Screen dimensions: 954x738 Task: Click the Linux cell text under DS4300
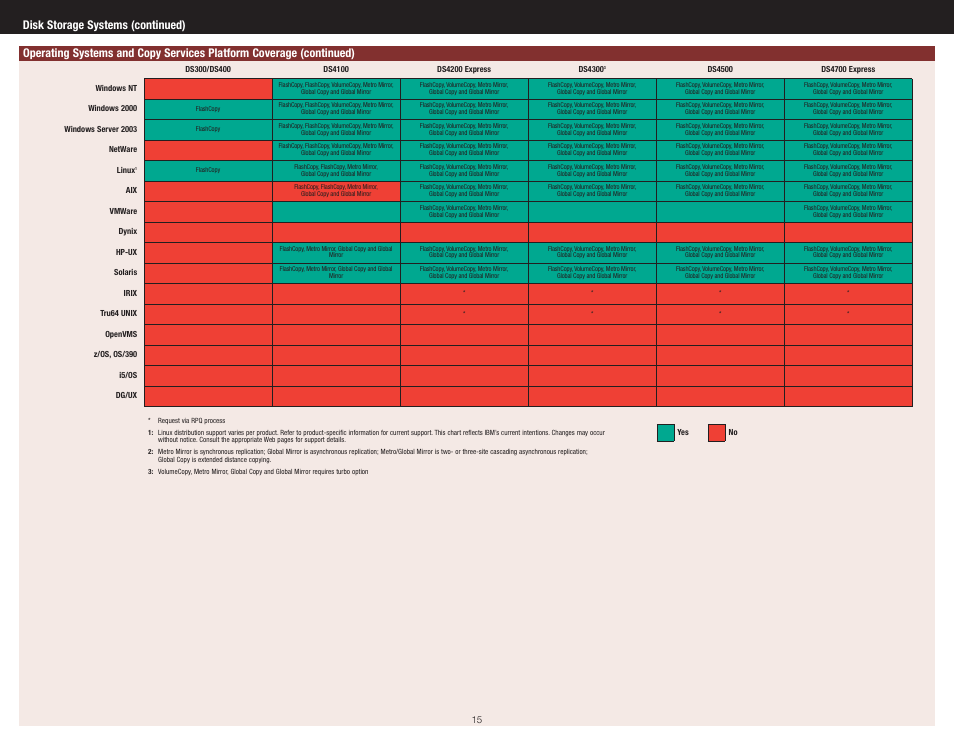pyautogui.click(x=591, y=170)
